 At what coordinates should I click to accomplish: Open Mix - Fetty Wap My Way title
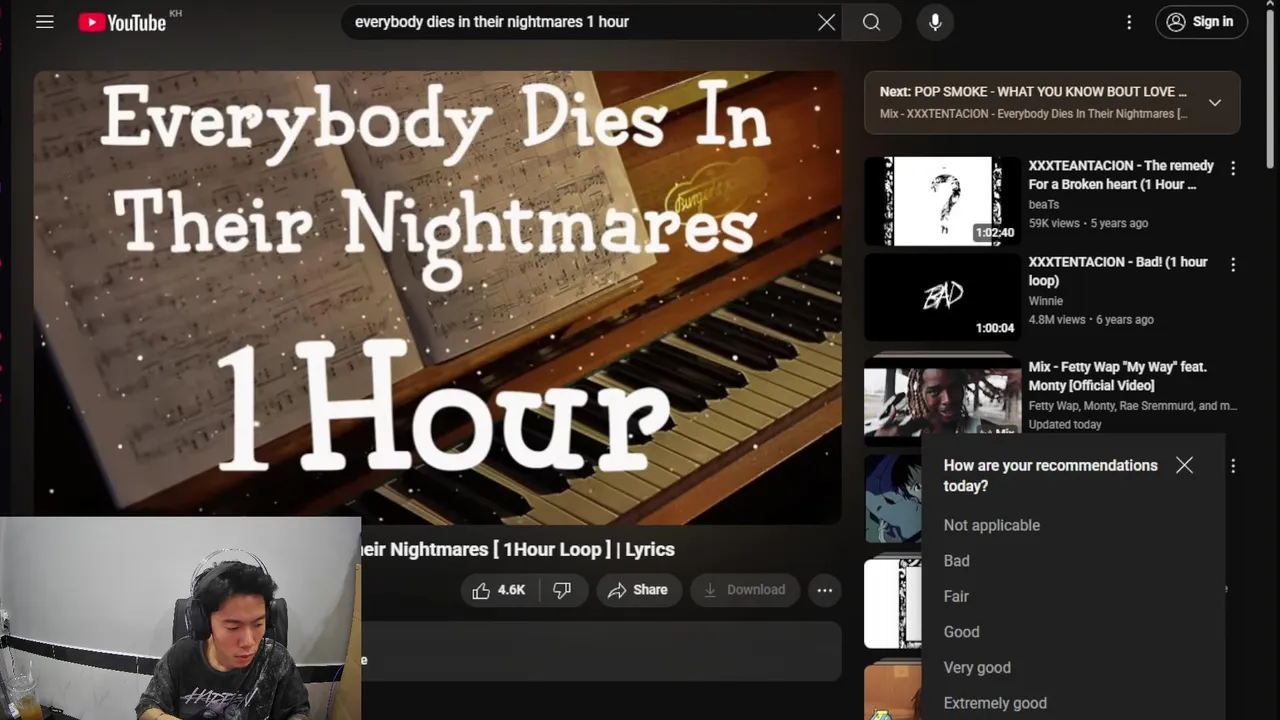coord(1118,376)
